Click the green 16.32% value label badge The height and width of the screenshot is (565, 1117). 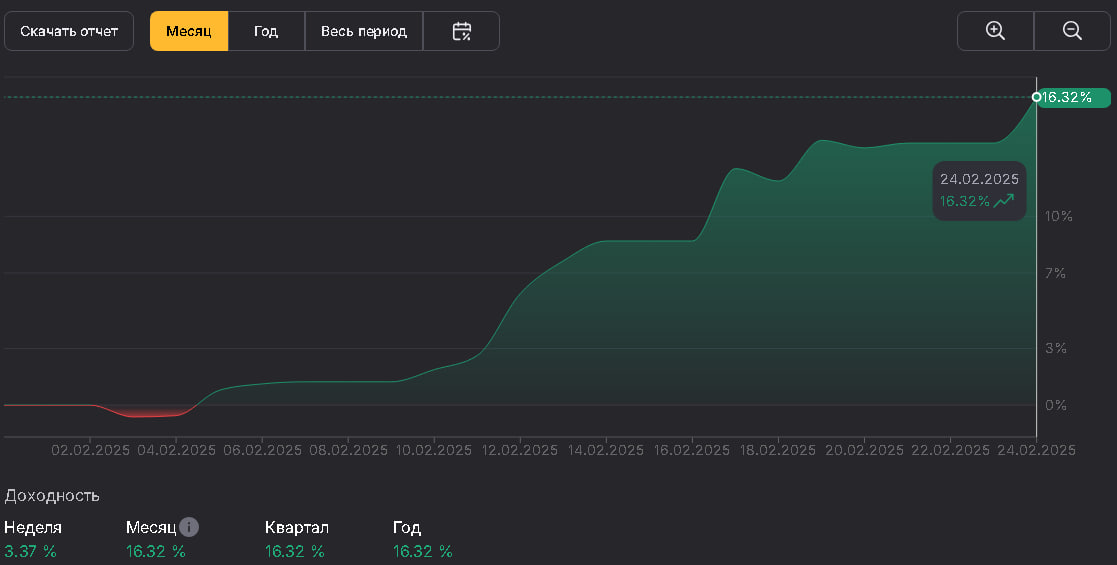click(1074, 98)
